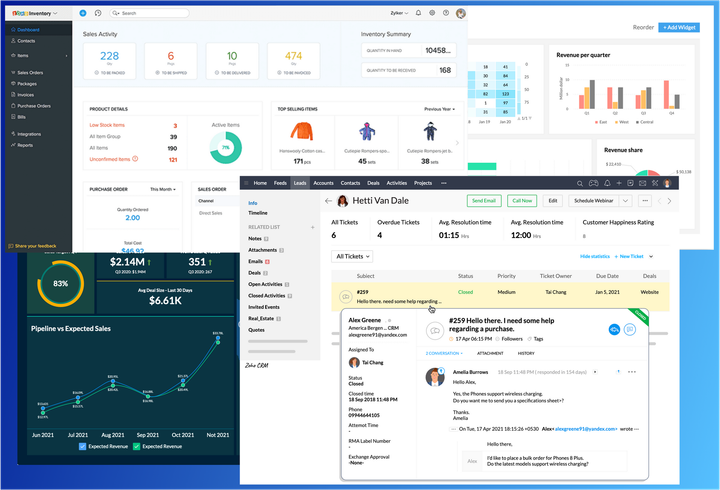720x490 pixels.
Task: Click the Edit button on the lead page
Action: [x=553, y=201]
